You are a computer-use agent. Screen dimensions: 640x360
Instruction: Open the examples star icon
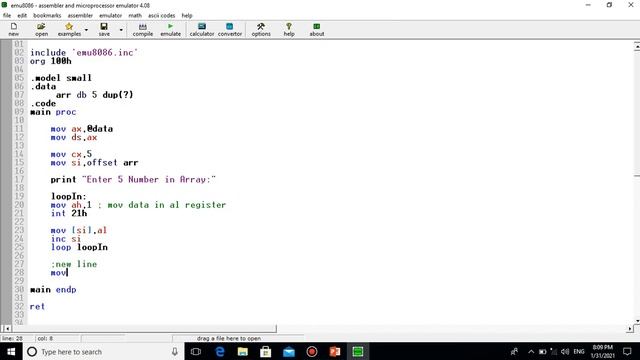(69, 29)
